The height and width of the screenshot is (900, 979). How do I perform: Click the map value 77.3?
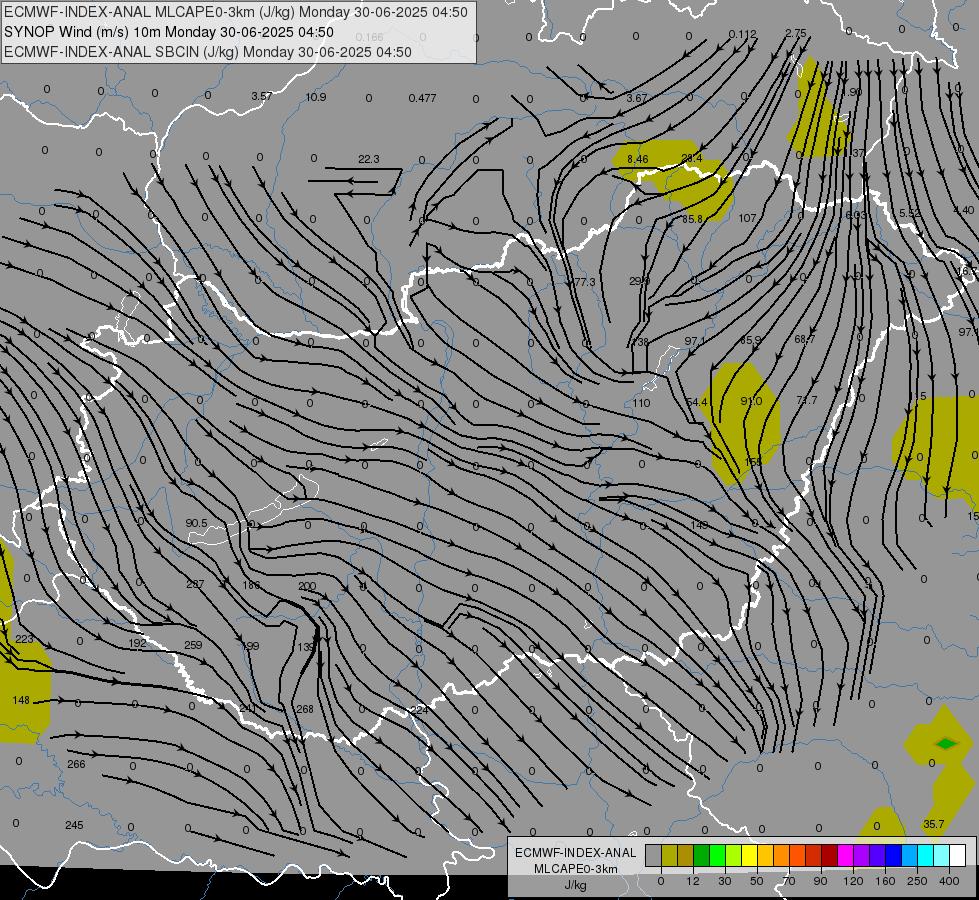click(584, 282)
